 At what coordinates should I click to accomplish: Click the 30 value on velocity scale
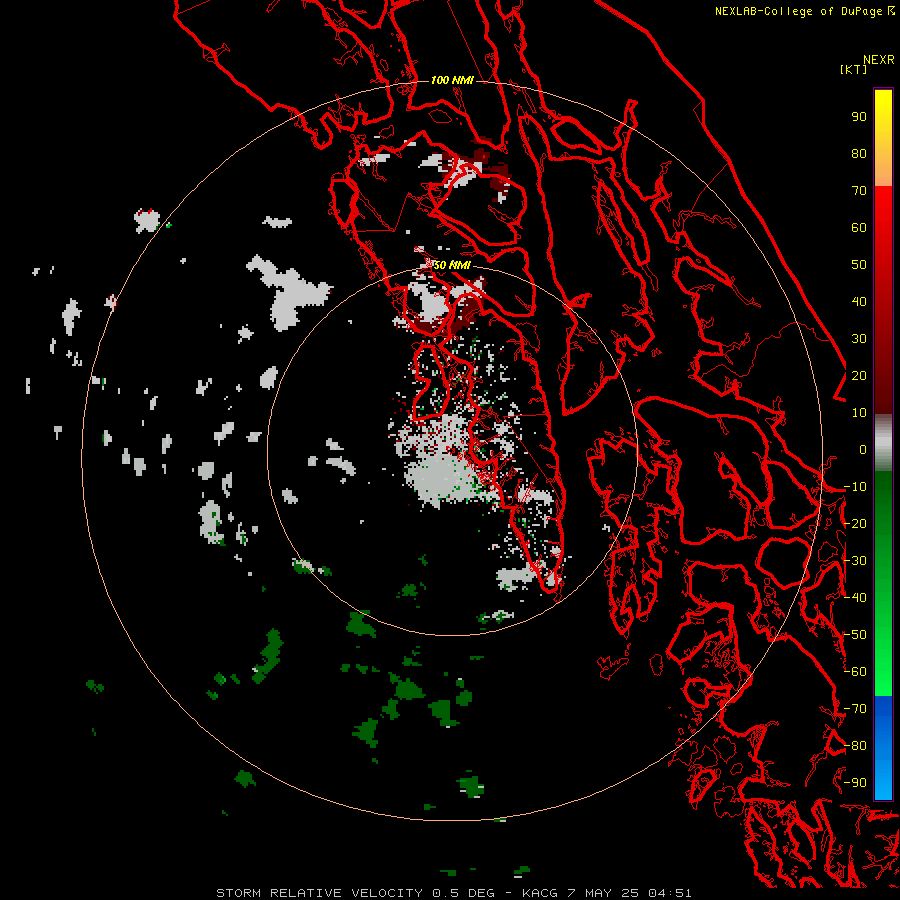pyautogui.click(x=859, y=339)
